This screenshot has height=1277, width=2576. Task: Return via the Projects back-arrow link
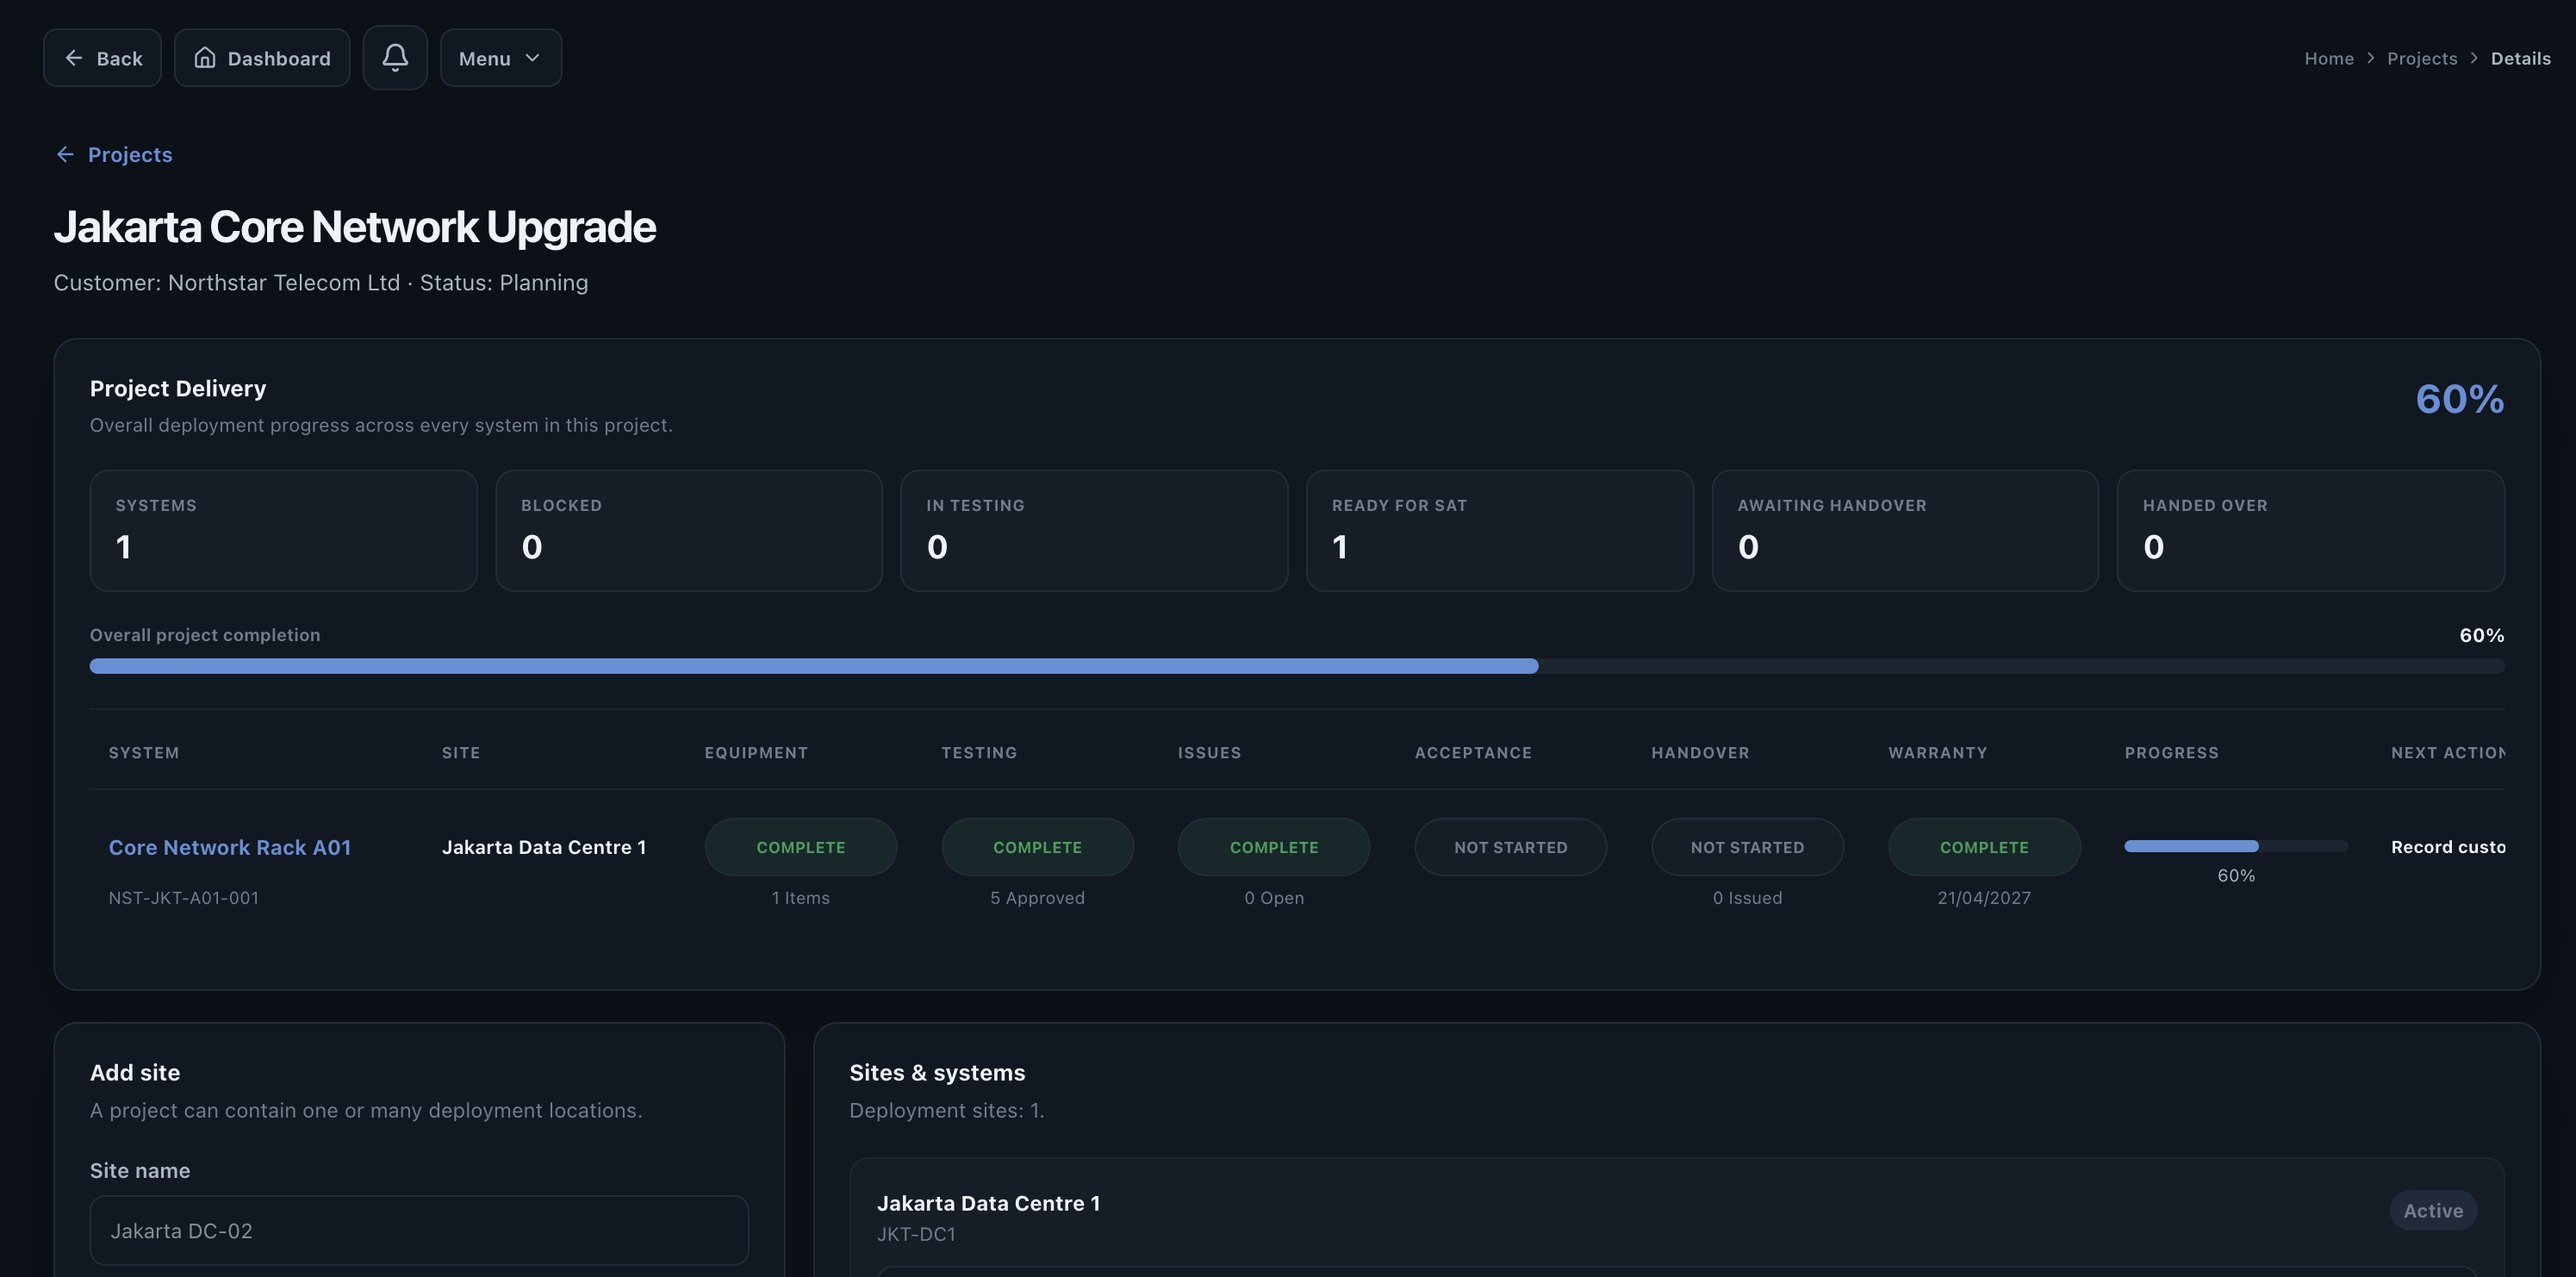pos(114,154)
